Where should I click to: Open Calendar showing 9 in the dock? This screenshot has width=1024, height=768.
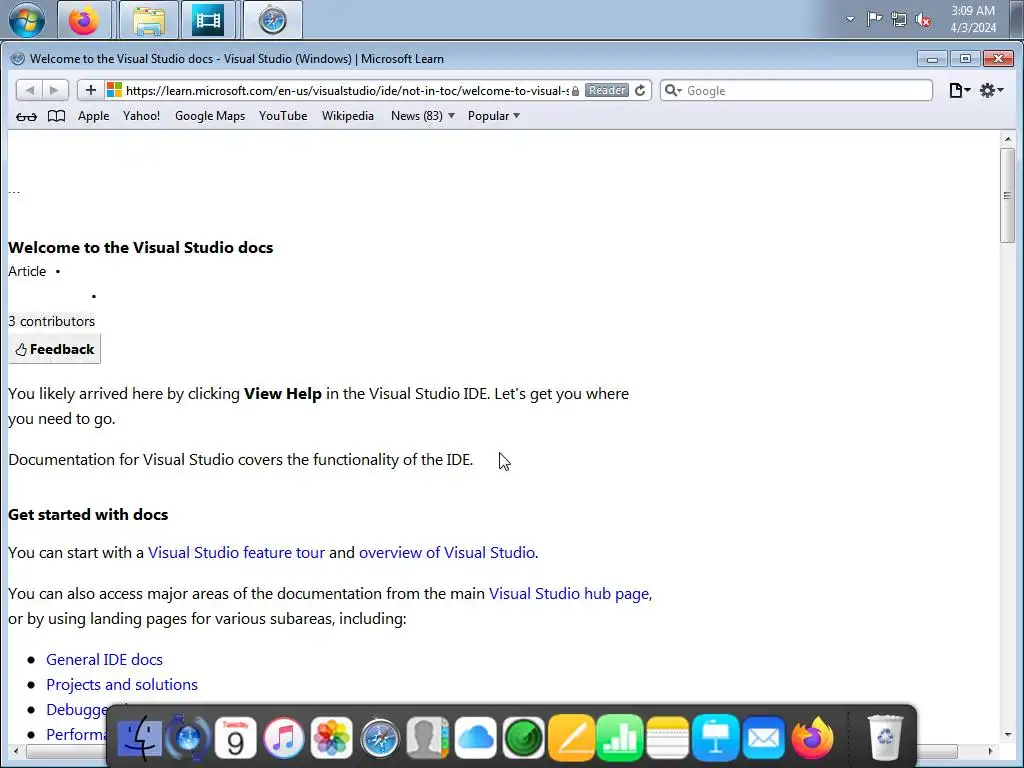point(235,738)
